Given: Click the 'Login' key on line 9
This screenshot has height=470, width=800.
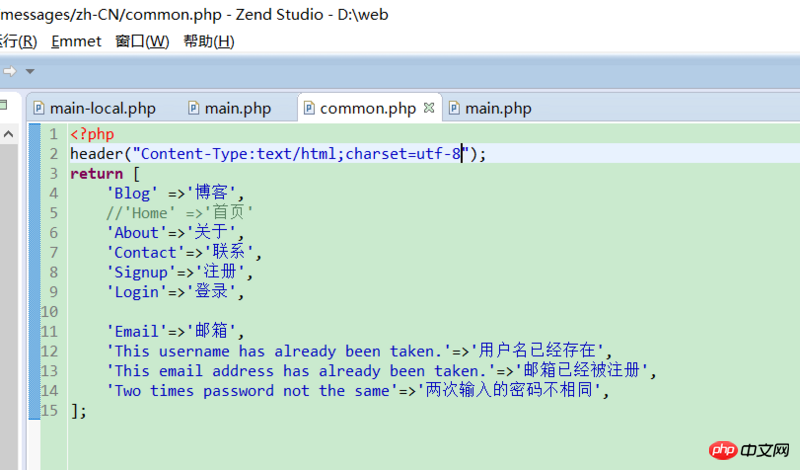Looking at the screenshot, I should 136,292.
